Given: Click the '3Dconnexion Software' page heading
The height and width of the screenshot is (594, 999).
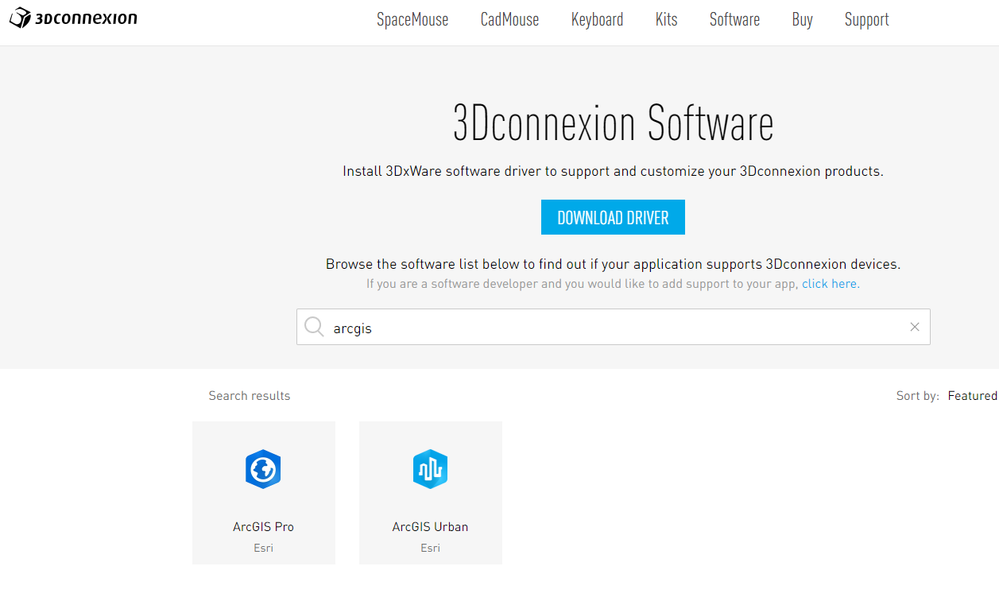Looking at the screenshot, I should [x=613, y=123].
